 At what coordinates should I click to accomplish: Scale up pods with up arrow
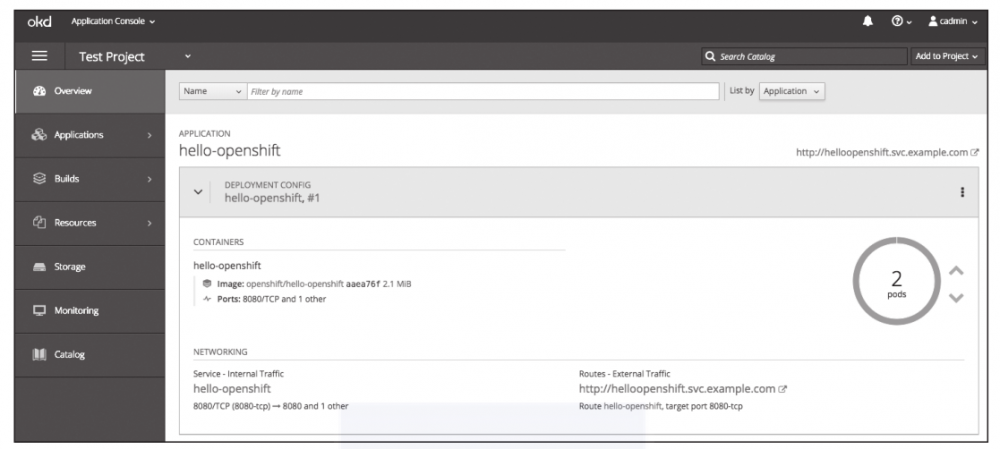pyautogui.click(x=955, y=271)
